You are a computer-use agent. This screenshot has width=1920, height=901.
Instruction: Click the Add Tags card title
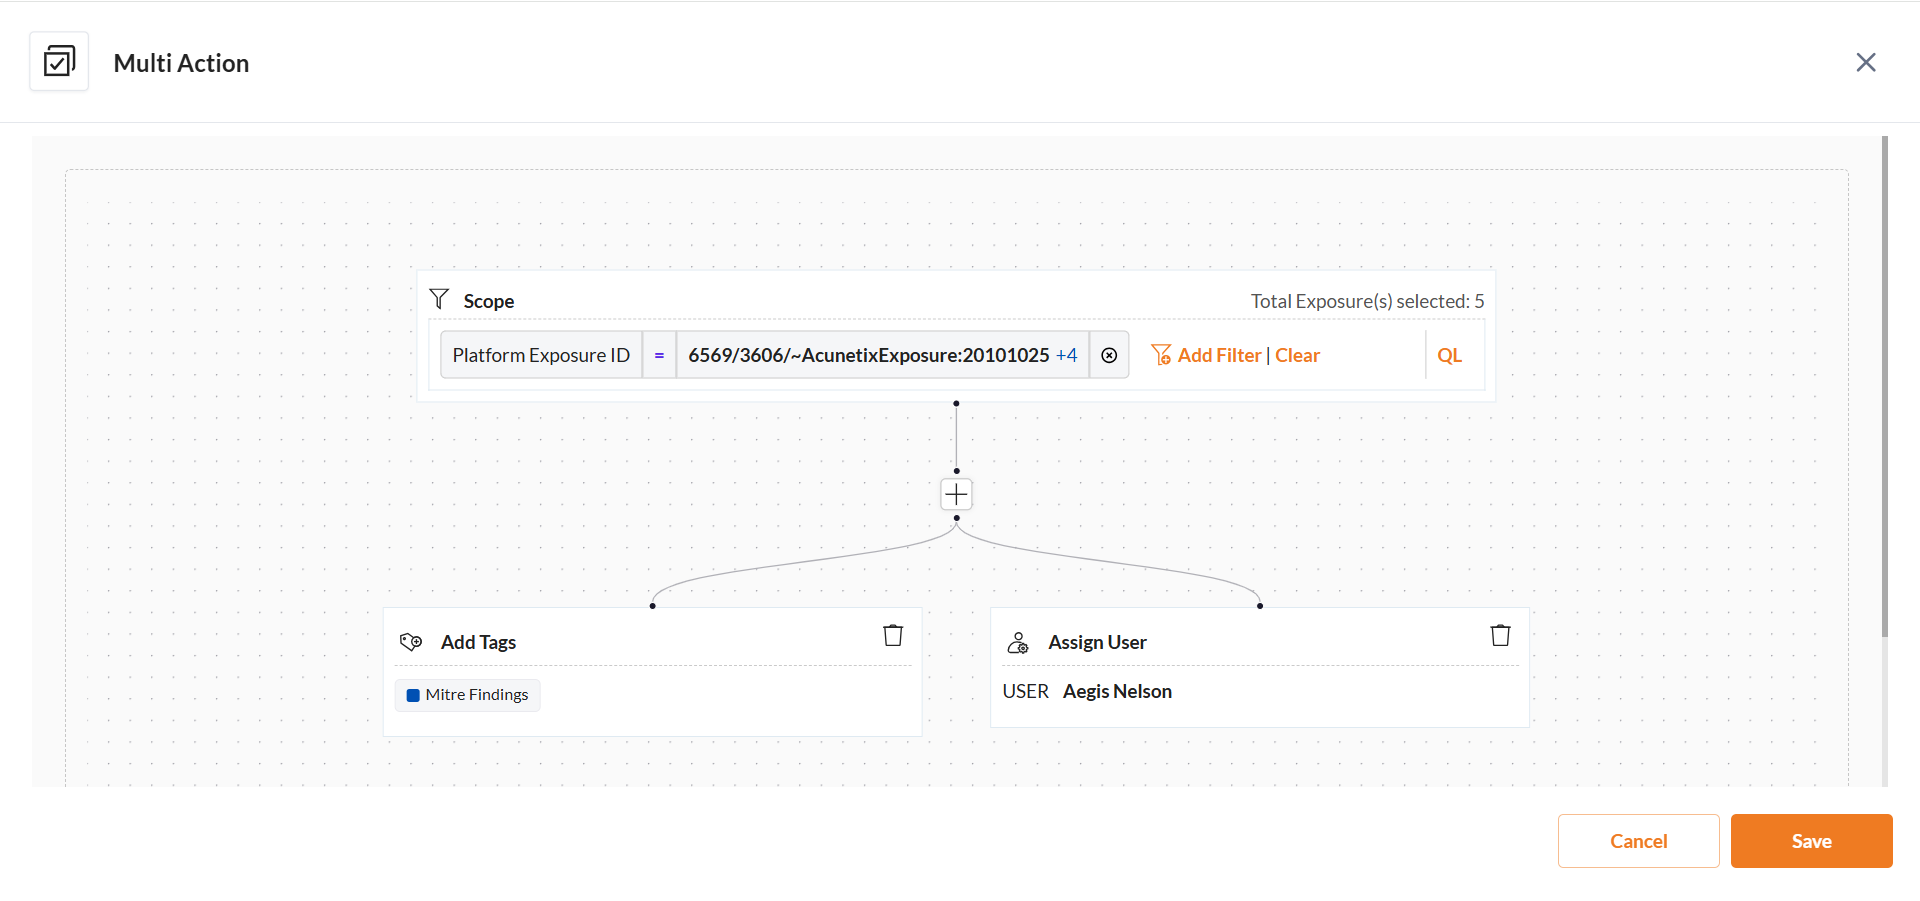click(478, 642)
